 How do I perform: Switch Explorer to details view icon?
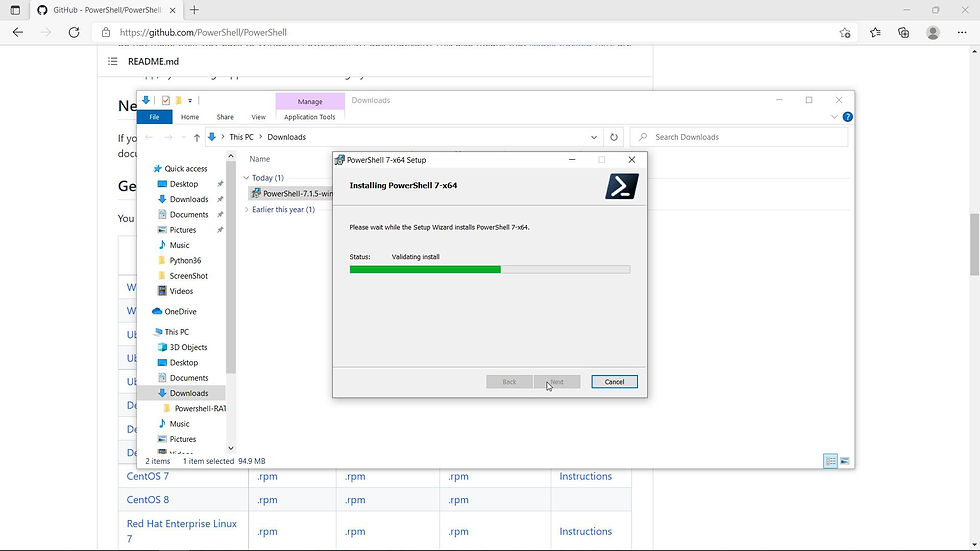[x=830, y=461]
